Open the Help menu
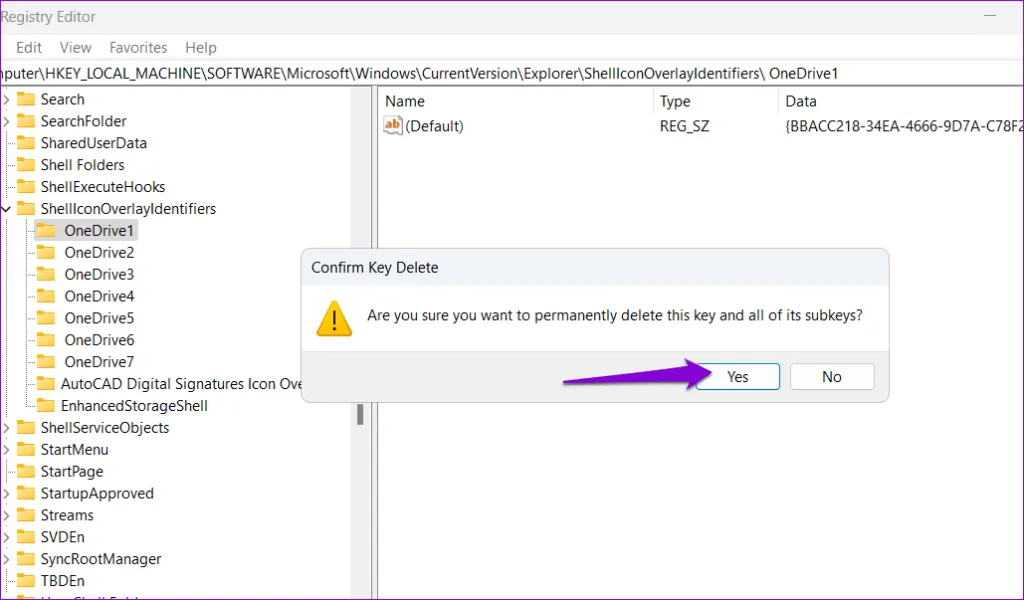 pyautogui.click(x=200, y=47)
